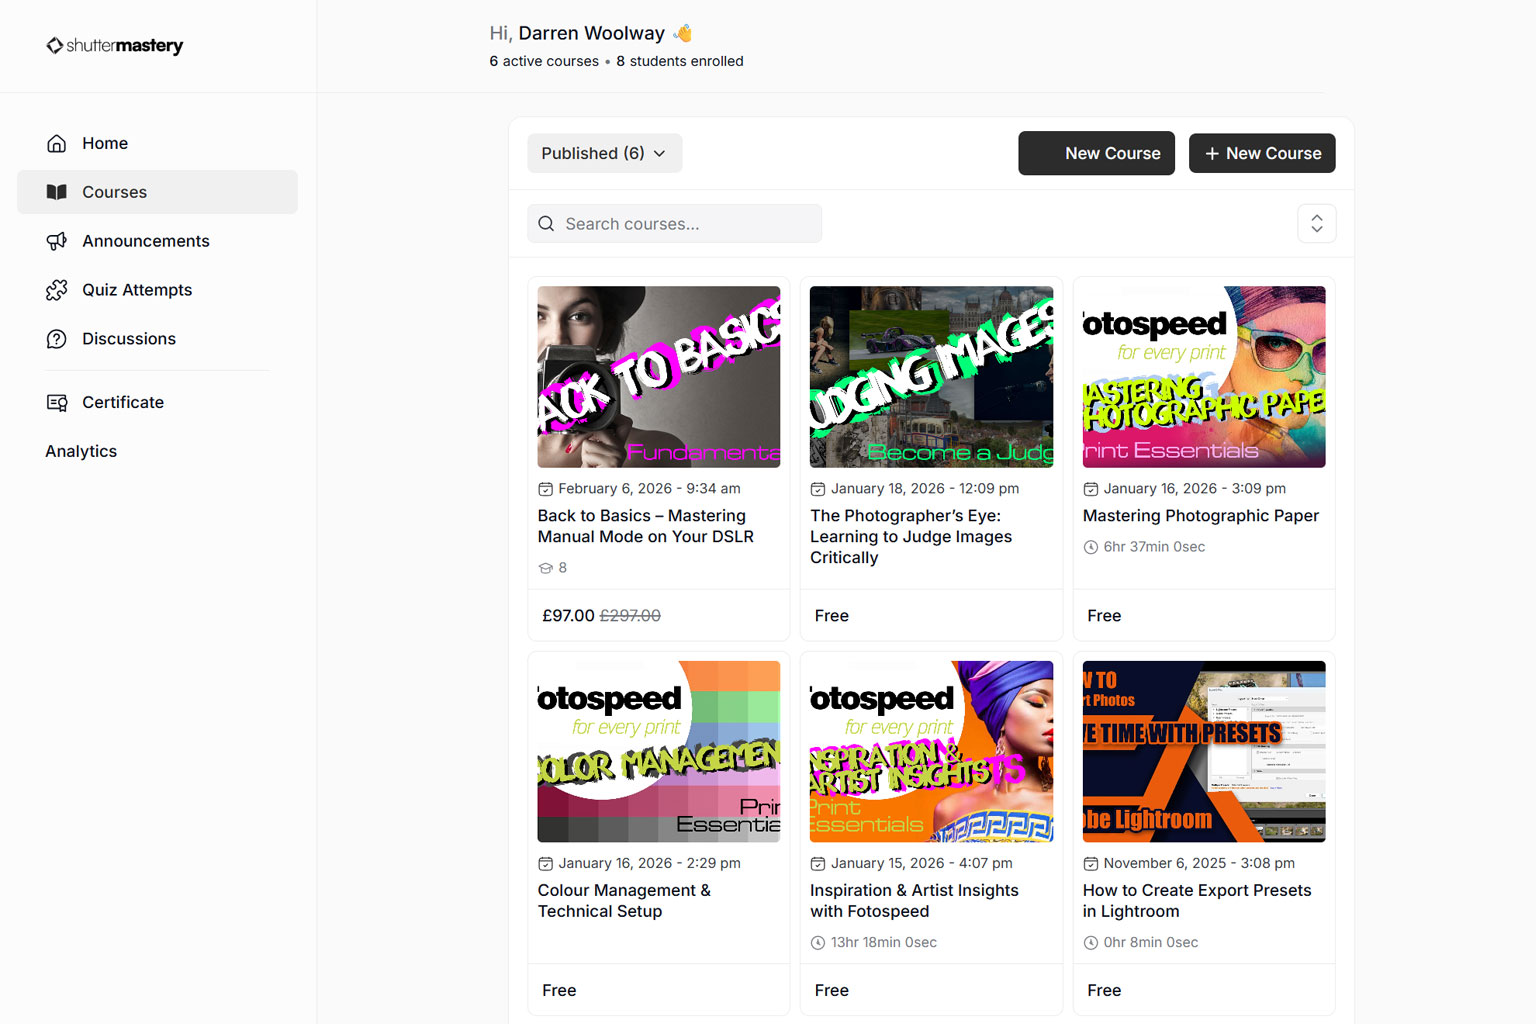
Task: Click calendar icon beside January 16, 2026 - 3:09 pm
Action: (x=1091, y=489)
